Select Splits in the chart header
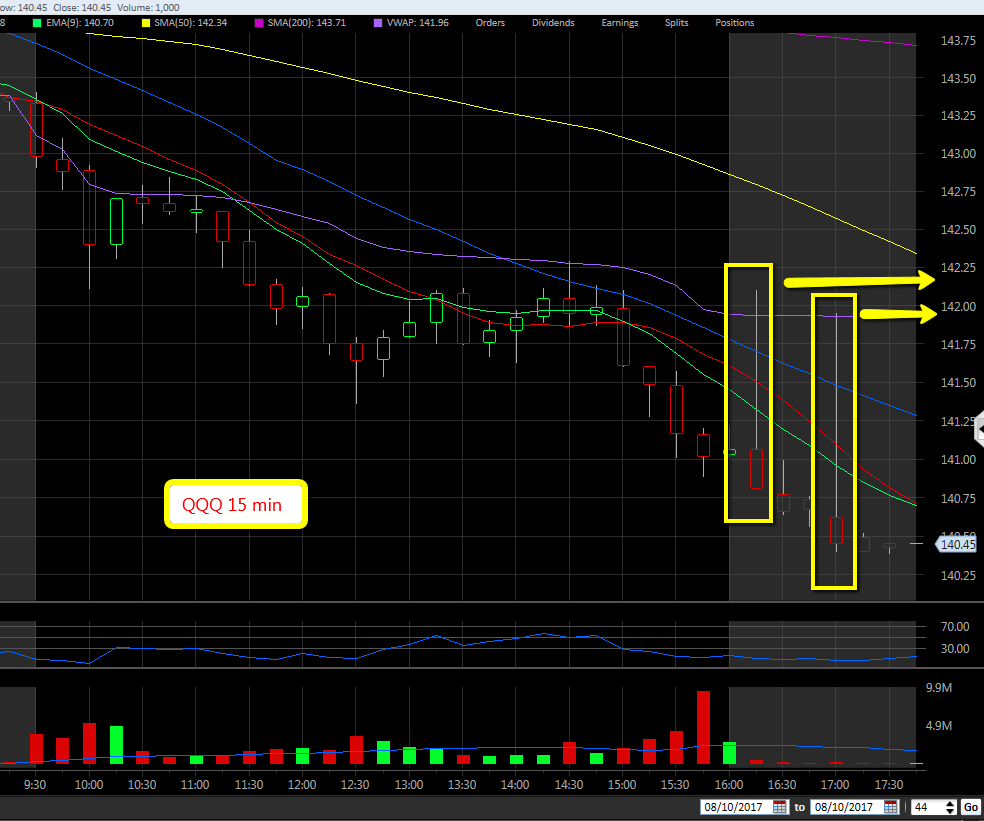This screenshot has height=821, width=984. tap(677, 22)
